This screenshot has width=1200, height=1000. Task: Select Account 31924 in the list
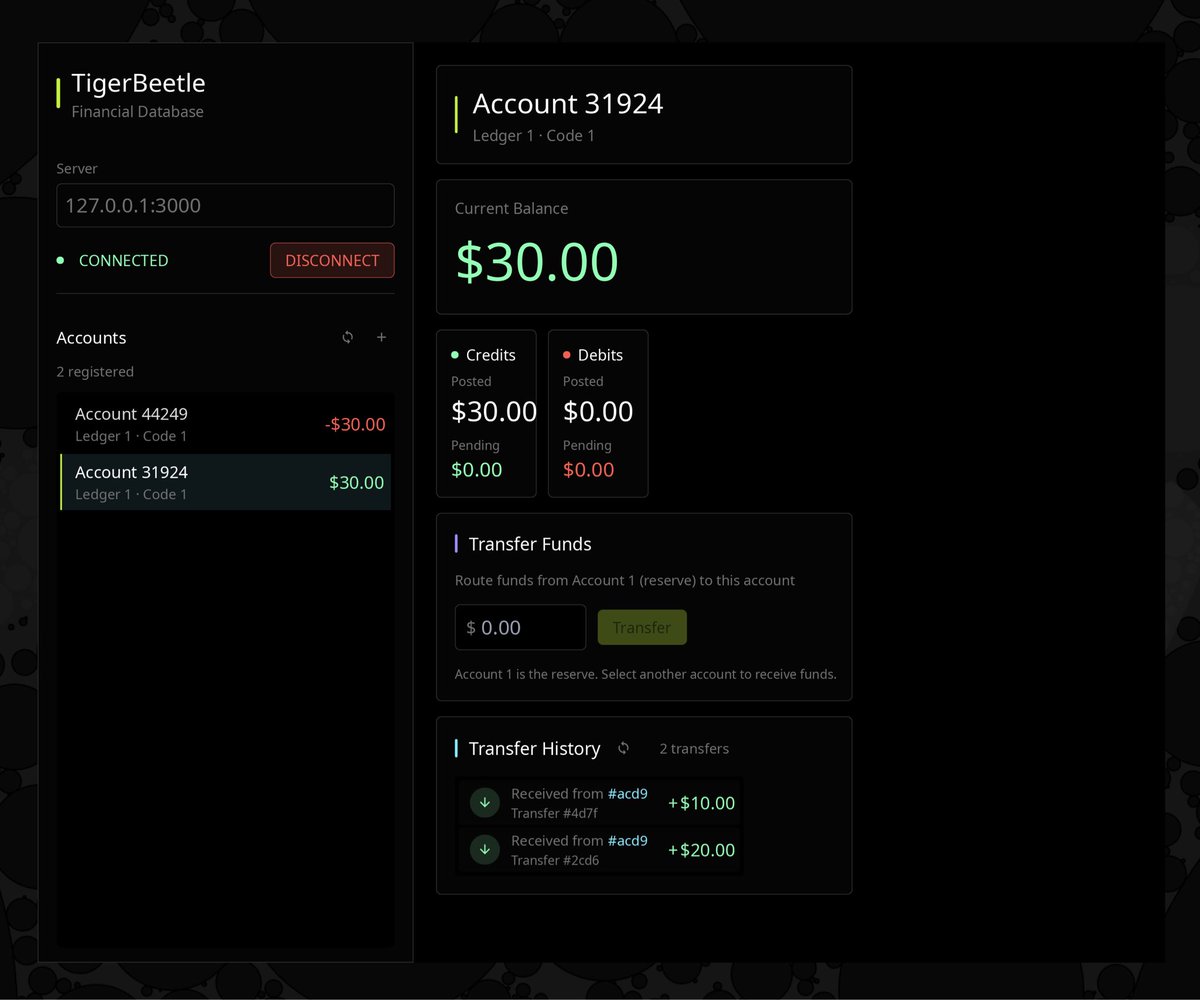click(x=225, y=482)
